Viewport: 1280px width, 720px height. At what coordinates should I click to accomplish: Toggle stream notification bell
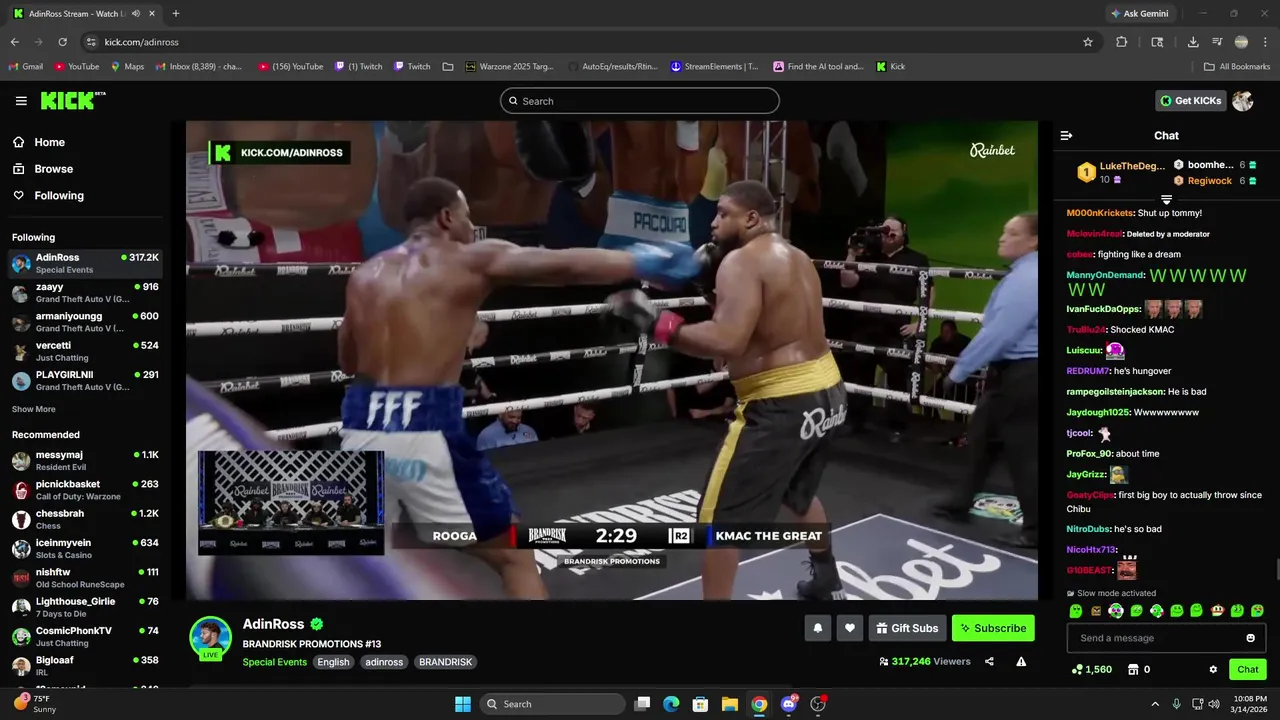point(817,628)
